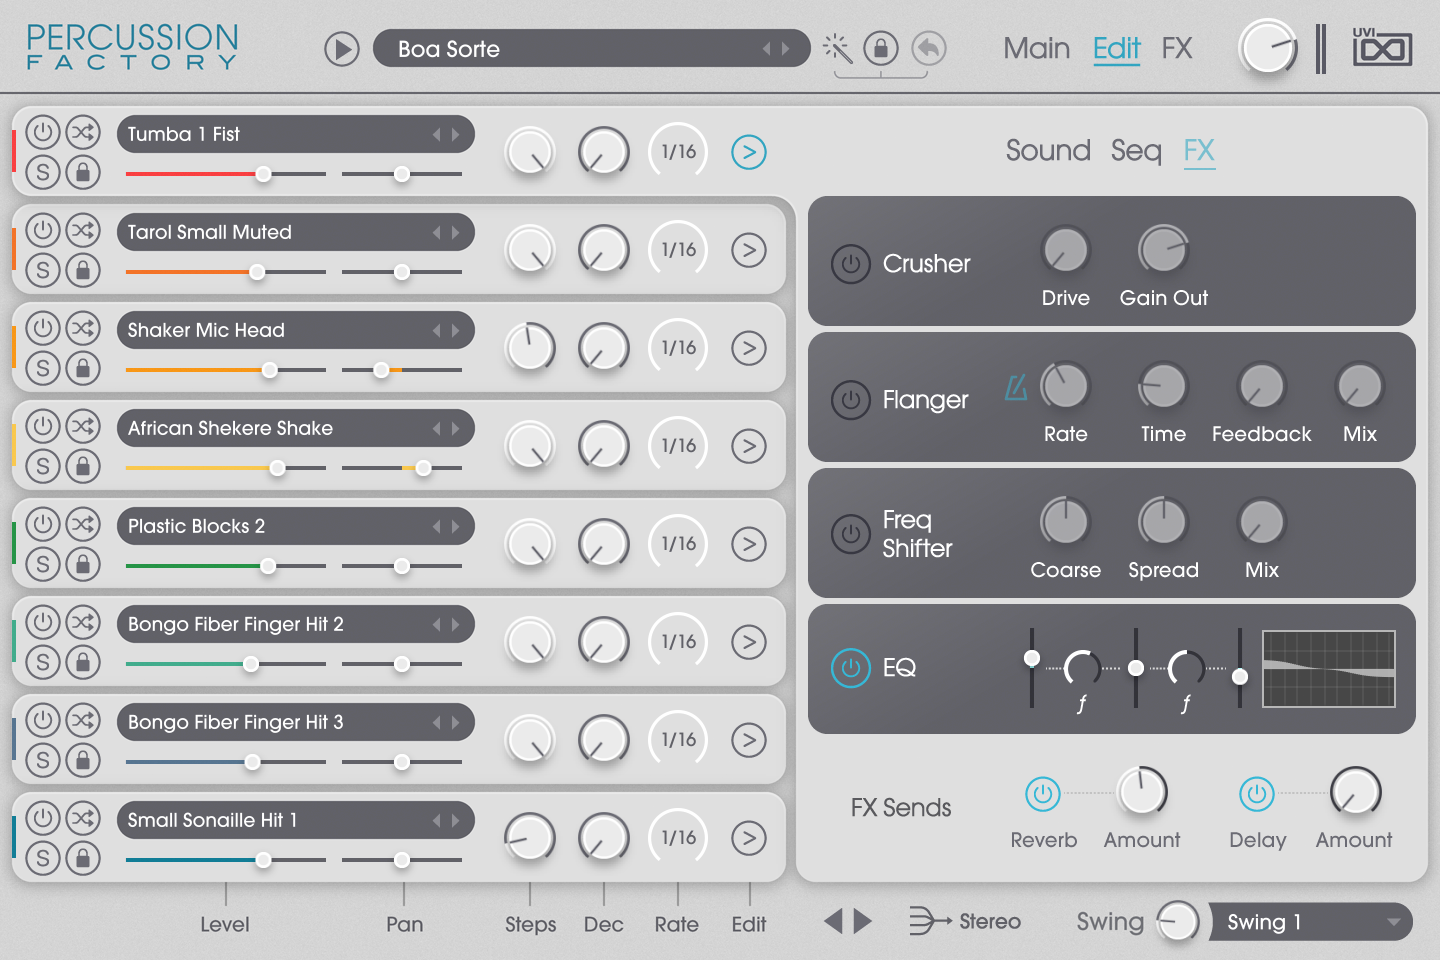This screenshot has width=1440, height=960.
Task: Click the Flanger tempo sync icon
Action: coord(1016,387)
